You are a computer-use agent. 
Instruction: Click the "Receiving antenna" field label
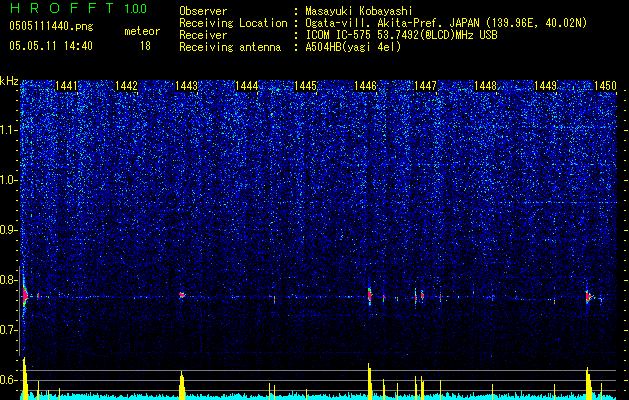click(x=230, y=47)
